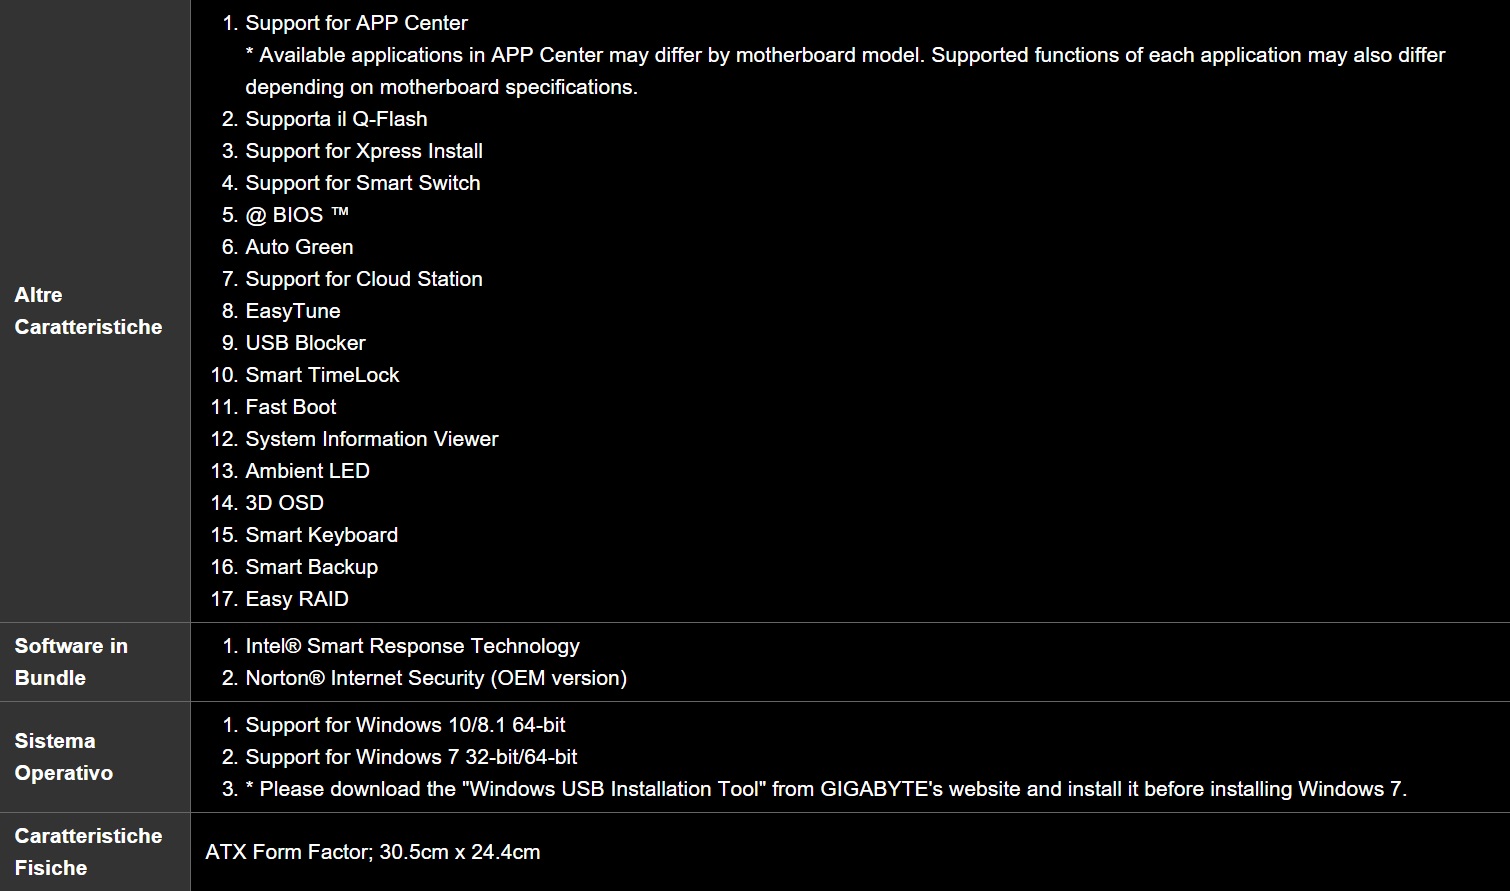Select the "@ BIOS" feature entry
This screenshot has height=891, width=1510.
pyautogui.click(x=297, y=215)
